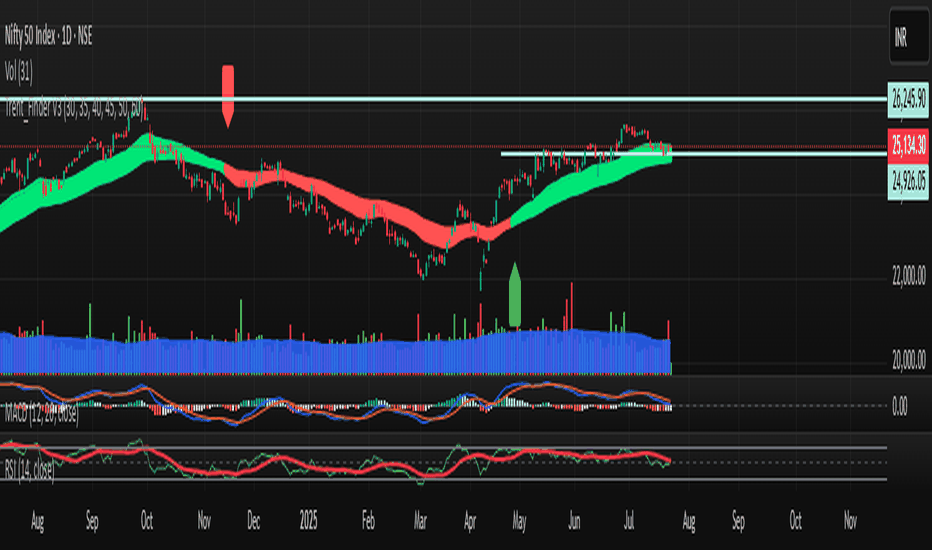Viewport: 932px width, 550px height.
Task: Click the Jul label on time axis
Action: tap(629, 521)
